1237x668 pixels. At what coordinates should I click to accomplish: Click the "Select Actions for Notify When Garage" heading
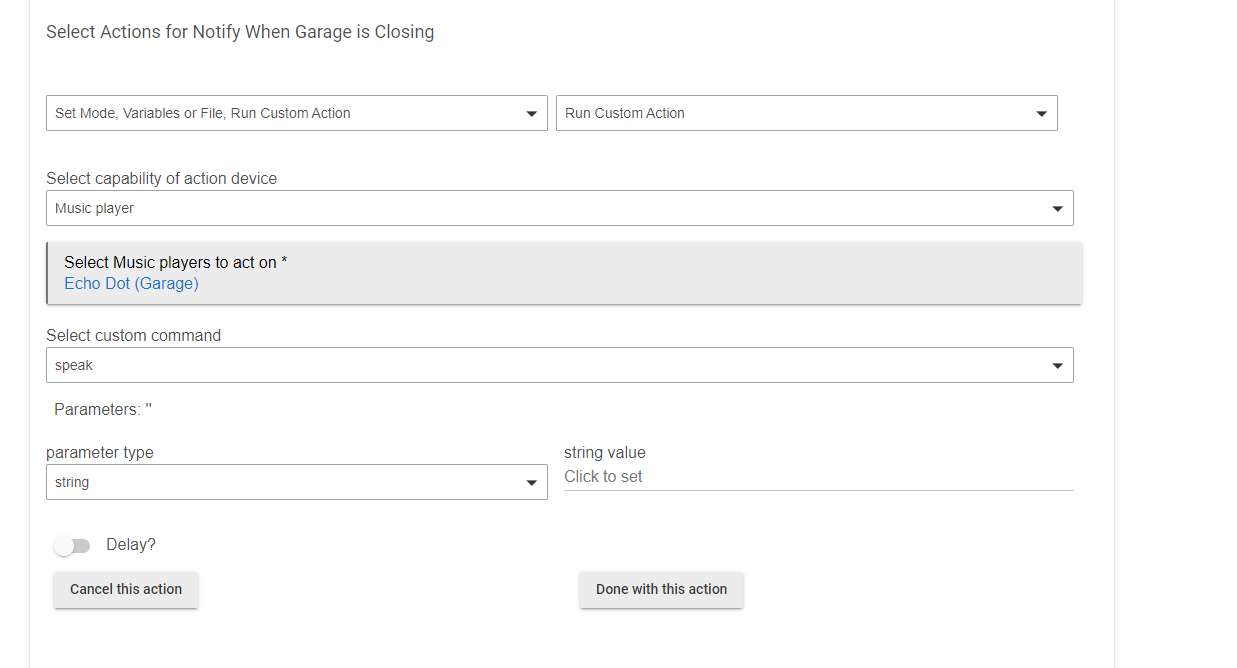click(240, 32)
